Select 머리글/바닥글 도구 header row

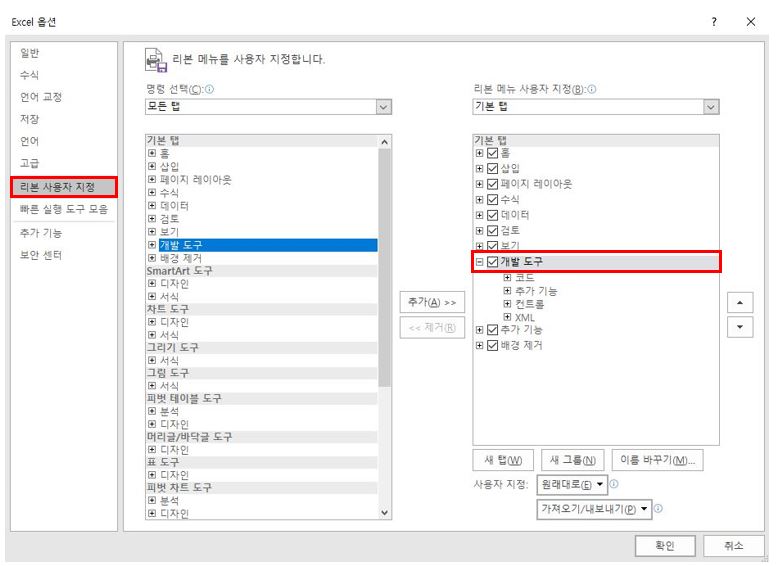[262, 437]
